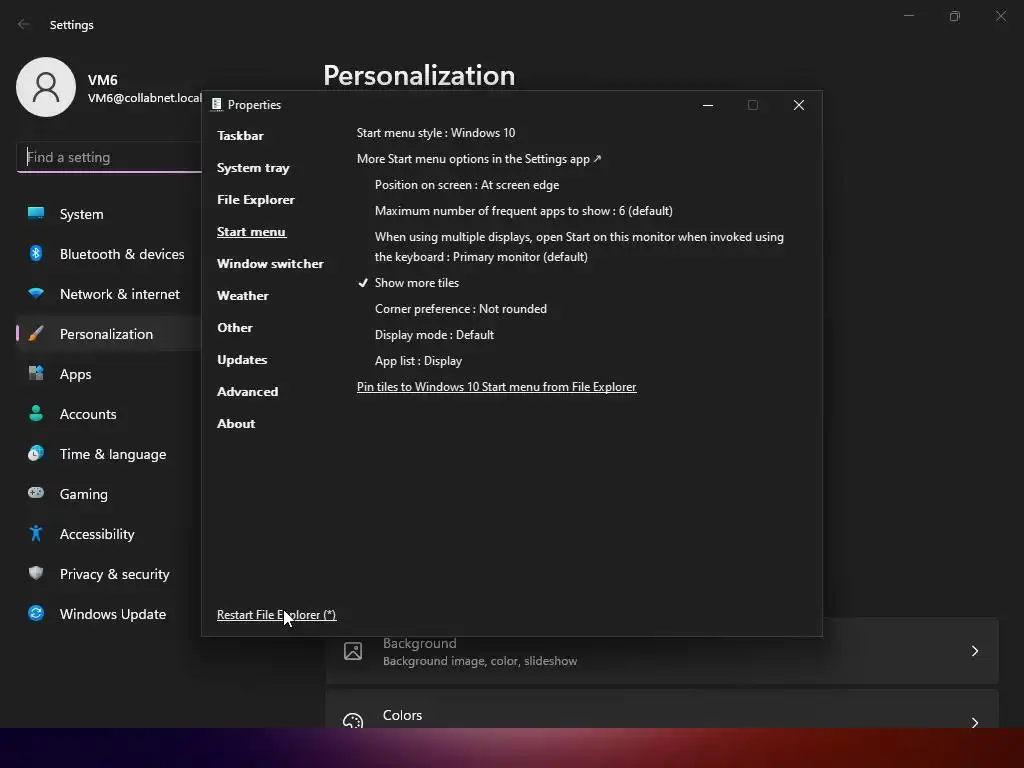
Task: Select the Bluetooth & devices icon
Action: pyautogui.click(x=36, y=253)
